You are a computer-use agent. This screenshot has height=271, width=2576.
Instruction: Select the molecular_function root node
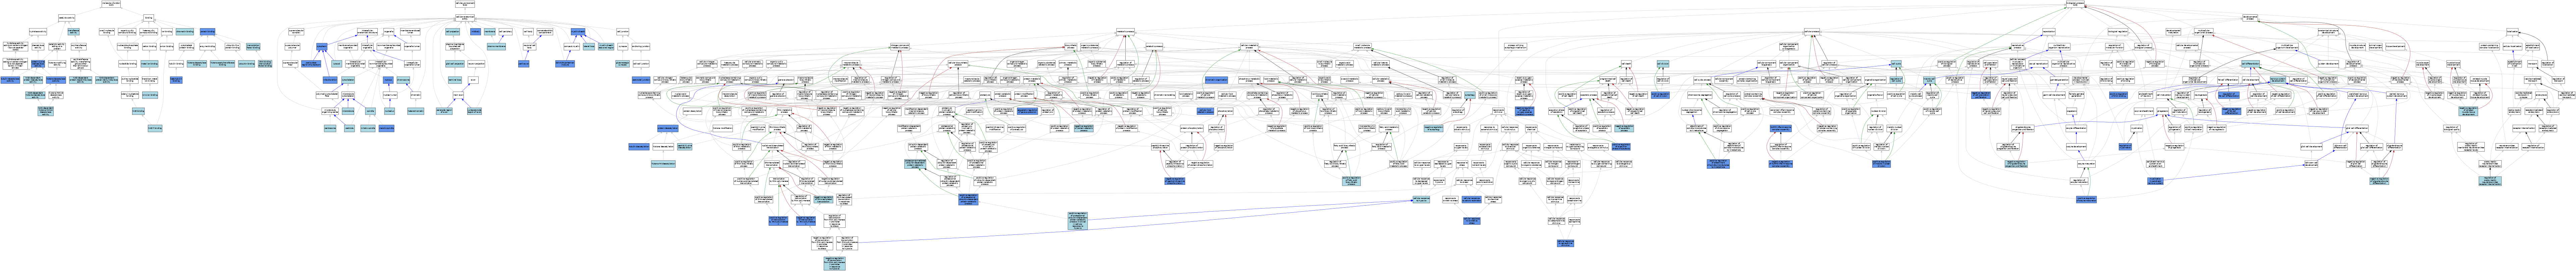(x=111, y=4)
